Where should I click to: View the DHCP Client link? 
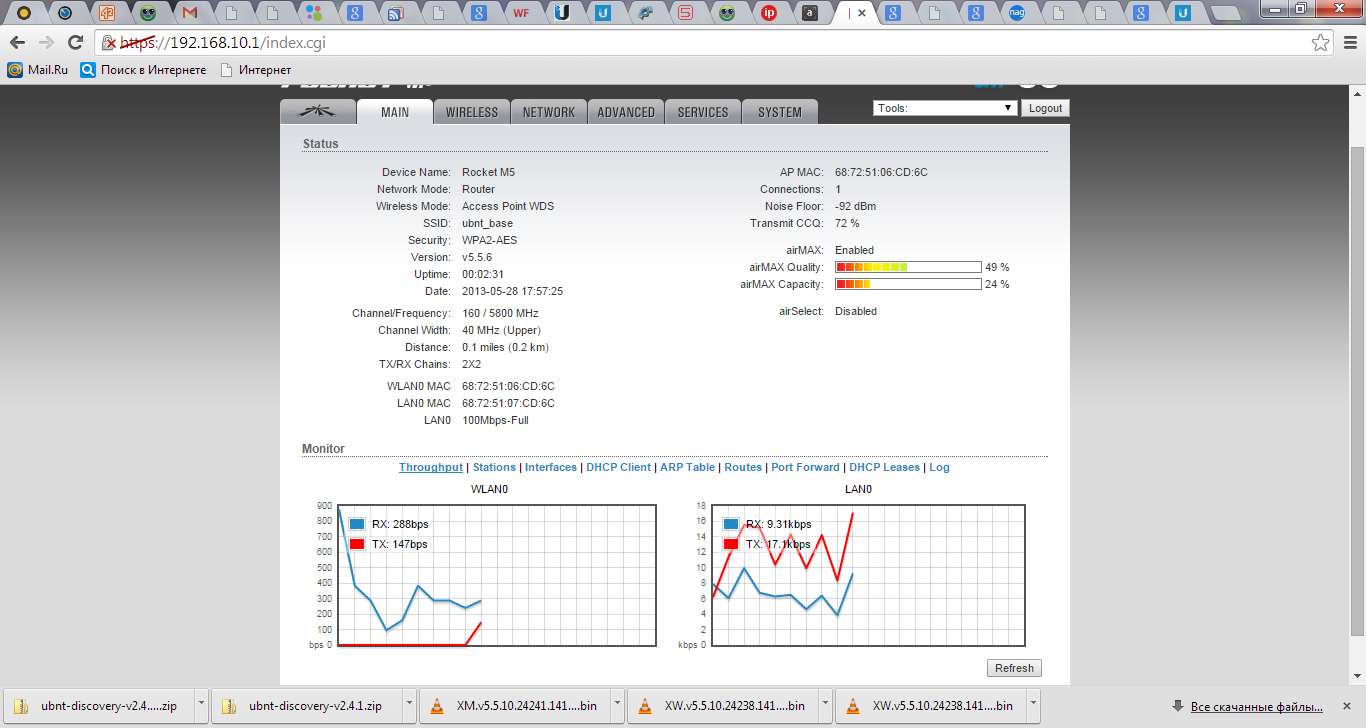618,467
